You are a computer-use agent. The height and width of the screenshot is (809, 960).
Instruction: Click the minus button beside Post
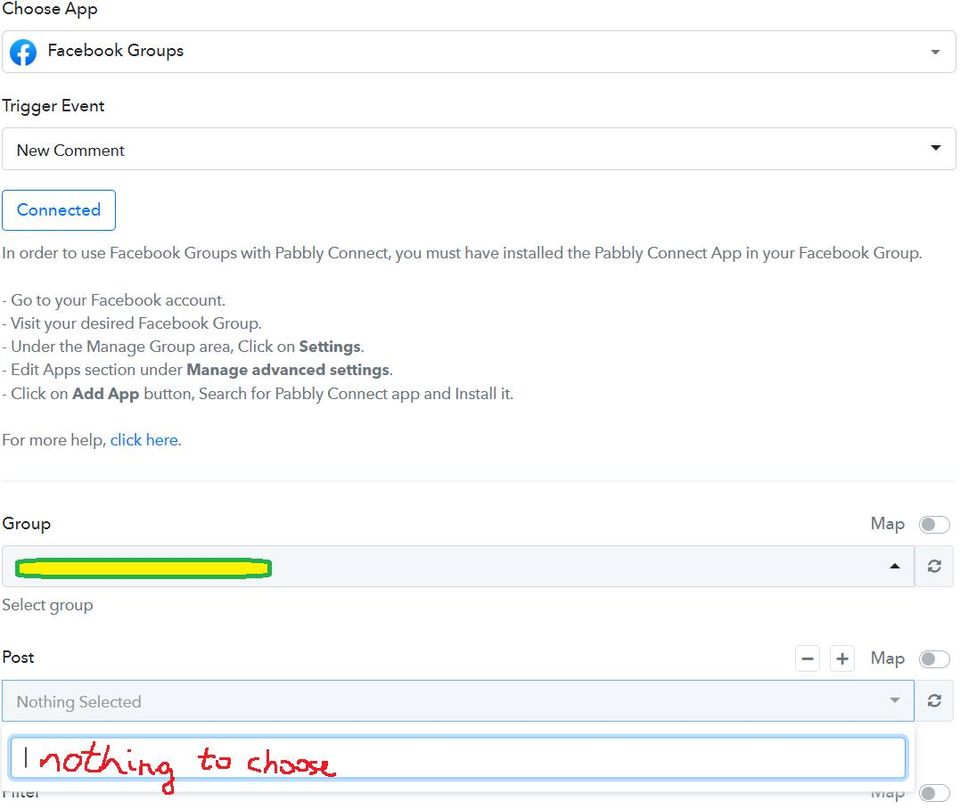point(808,659)
